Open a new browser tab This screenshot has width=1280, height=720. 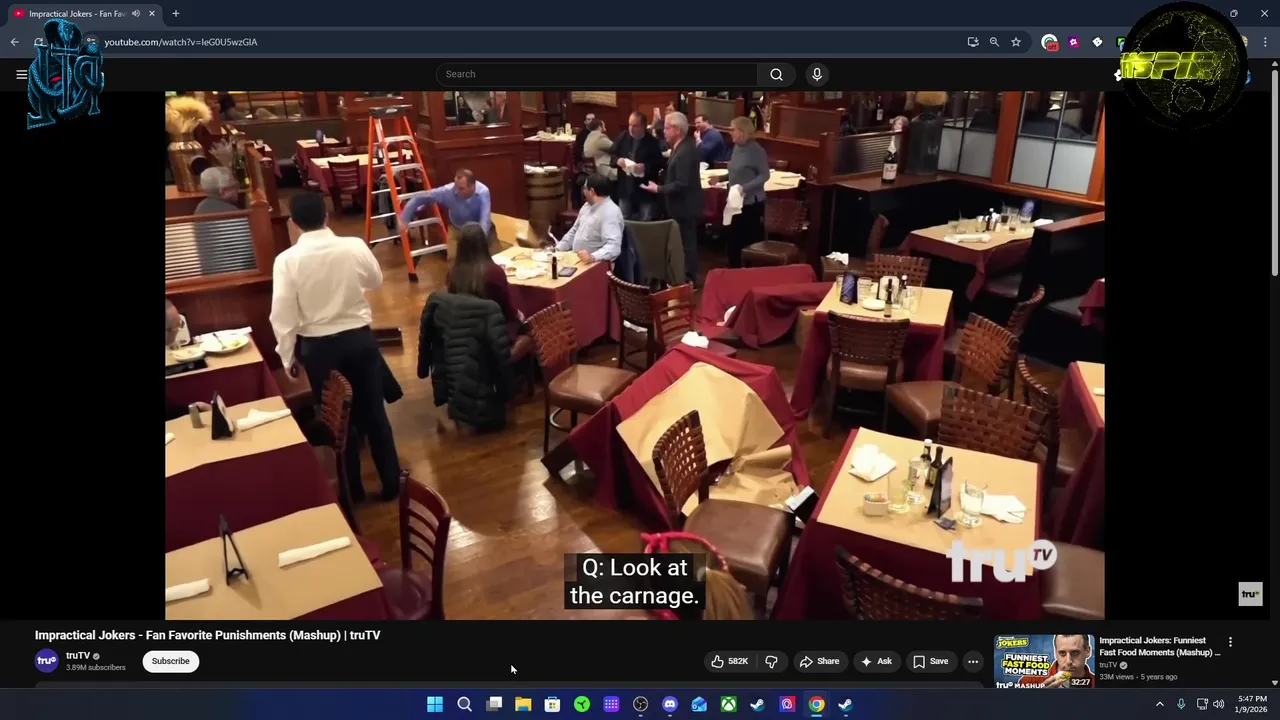[175, 14]
